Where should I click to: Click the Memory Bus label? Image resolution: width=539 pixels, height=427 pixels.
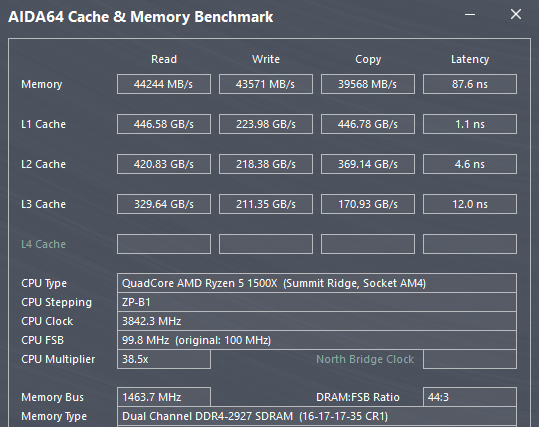pyautogui.click(x=53, y=397)
